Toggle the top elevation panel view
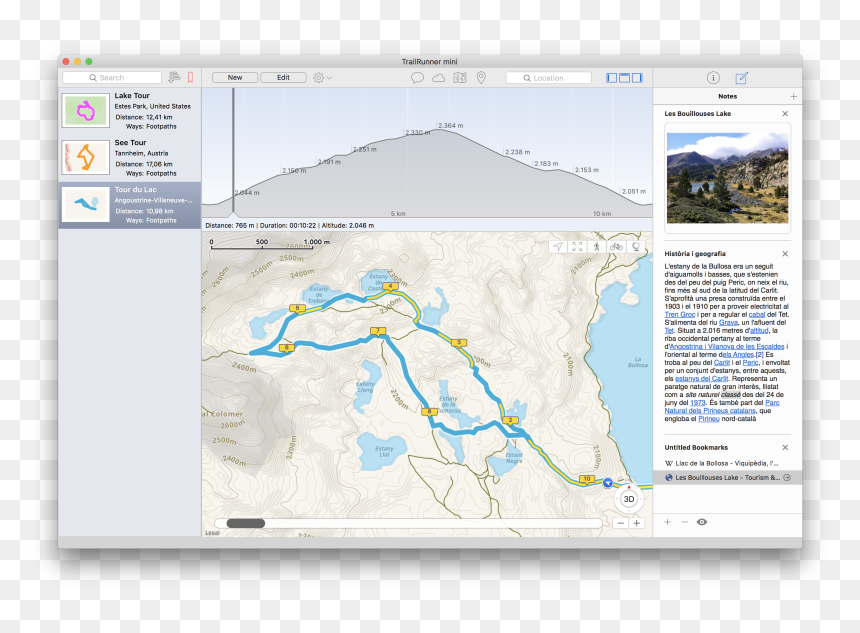 [x=624, y=78]
